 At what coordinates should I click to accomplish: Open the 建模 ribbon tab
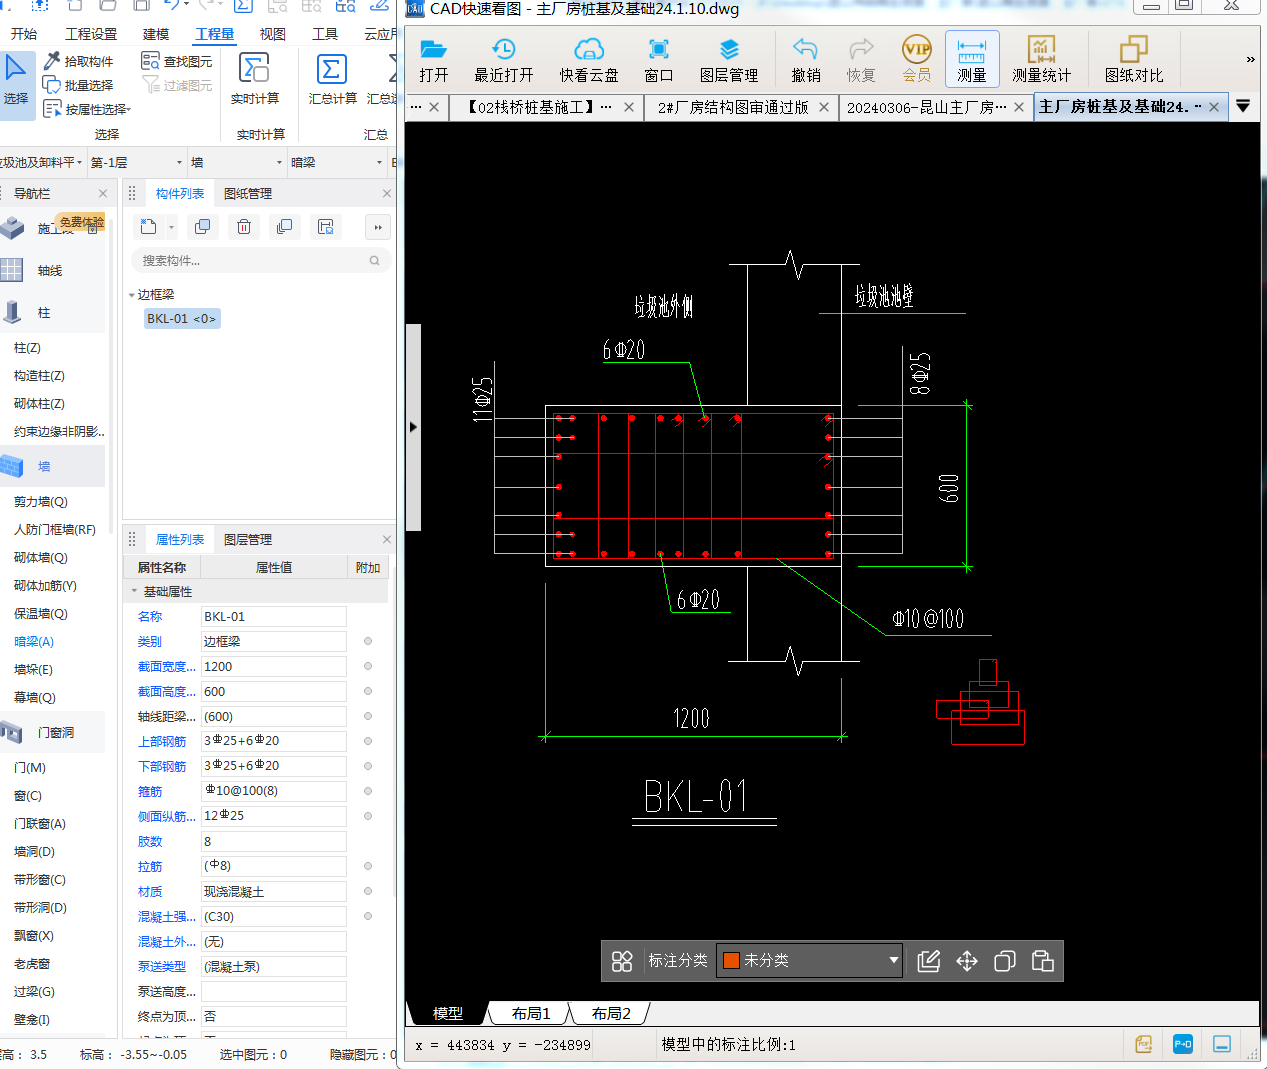(x=156, y=34)
